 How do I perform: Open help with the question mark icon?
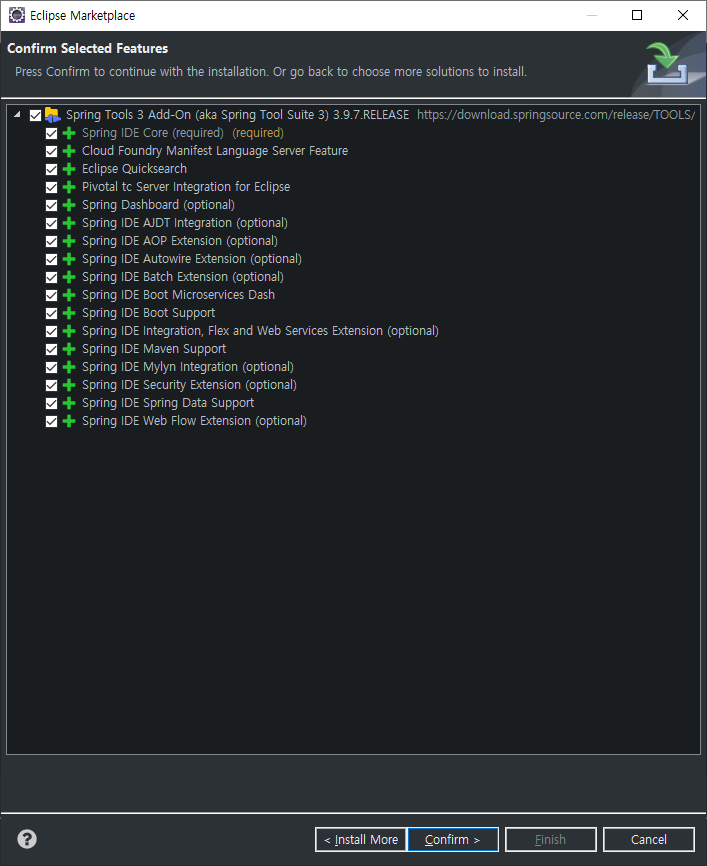pyautogui.click(x=27, y=839)
